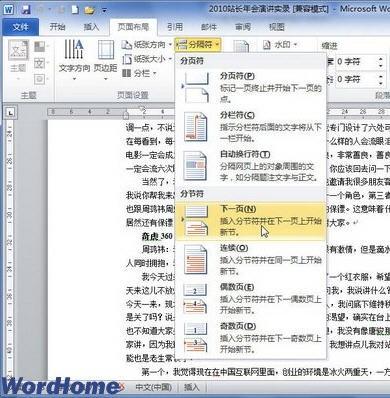Click the next page section icon
Viewport: 390px width, 398px height.
coord(196,220)
